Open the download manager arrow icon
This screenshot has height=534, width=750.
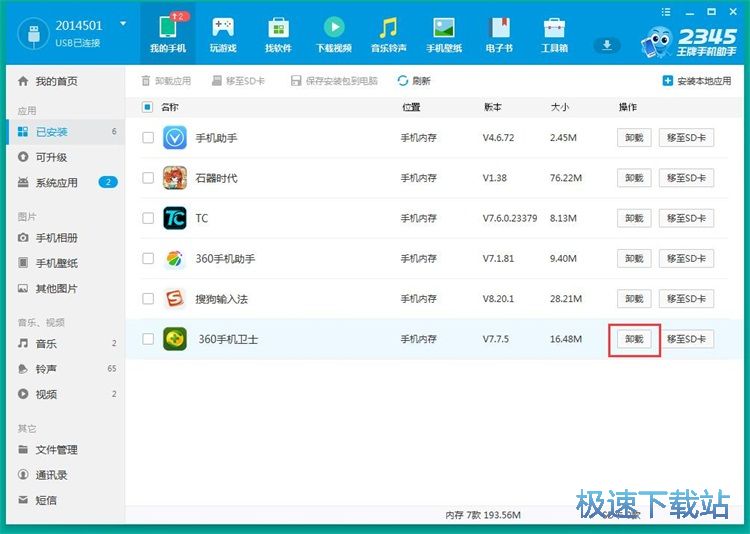point(606,46)
